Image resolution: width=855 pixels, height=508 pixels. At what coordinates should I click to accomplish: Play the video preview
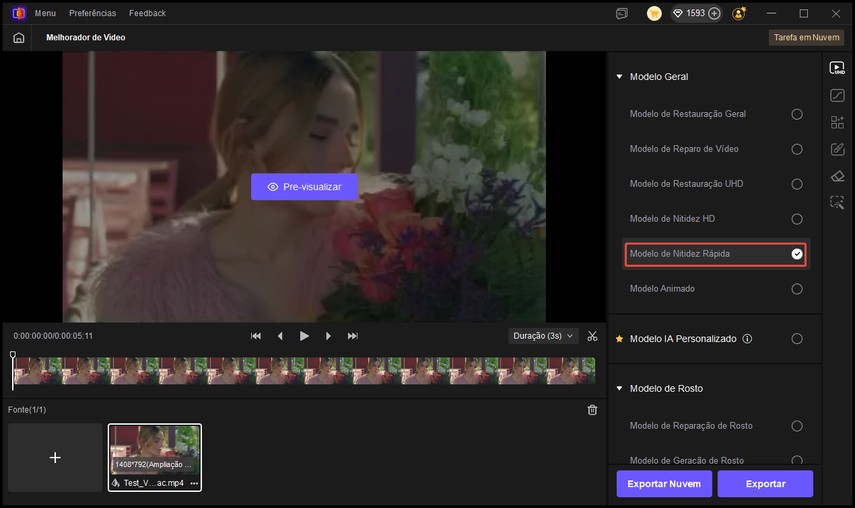(x=304, y=336)
